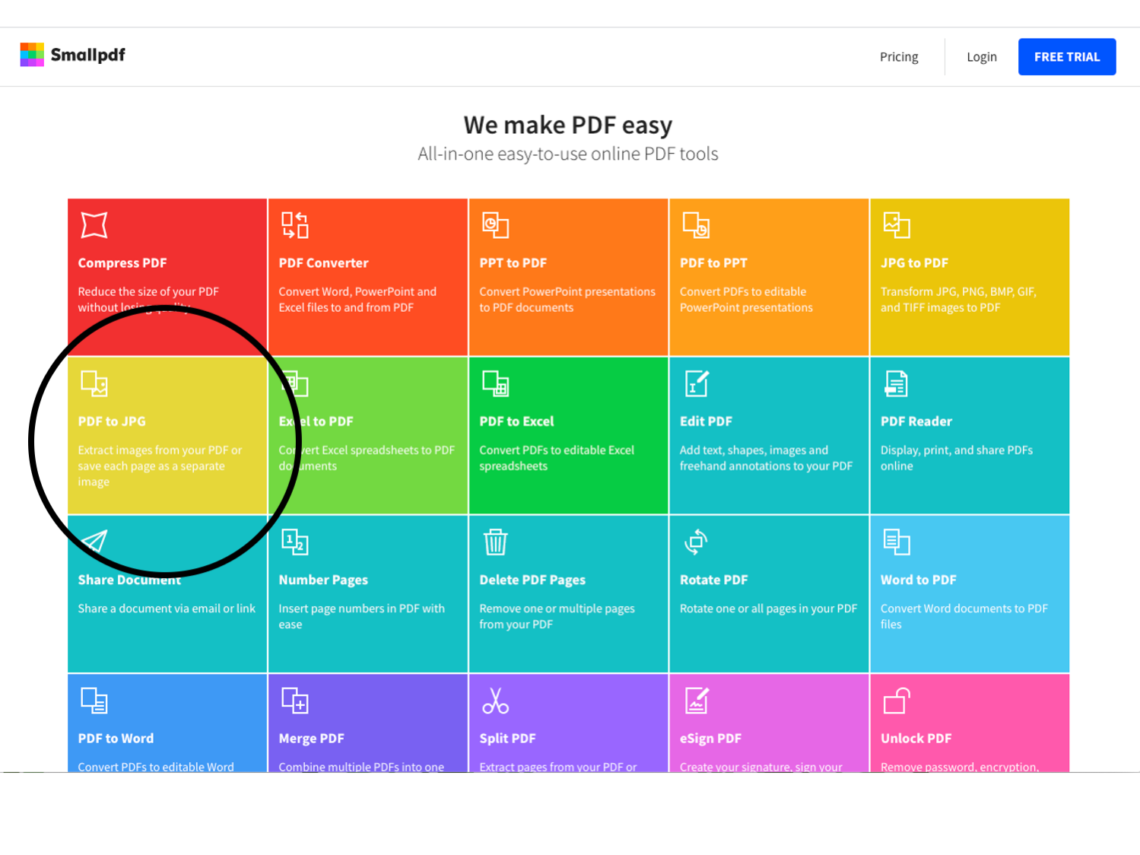Click the Word to PDF icon
1140x855 pixels.
click(x=896, y=542)
